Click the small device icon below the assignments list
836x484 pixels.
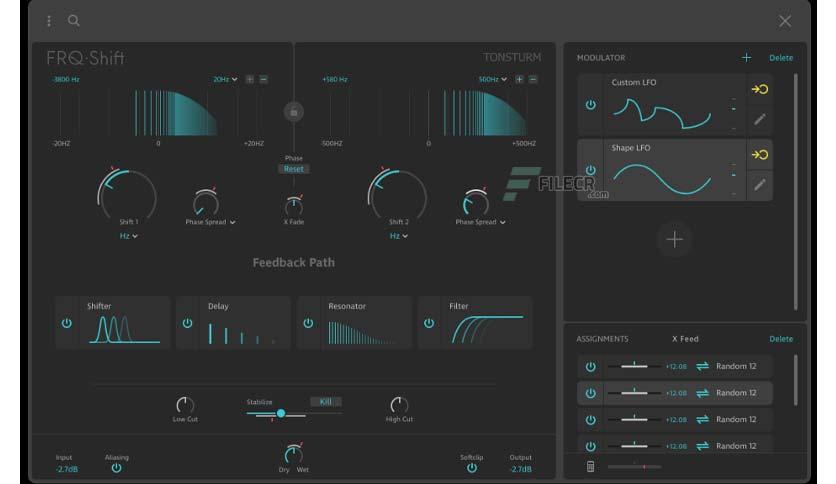pos(590,466)
